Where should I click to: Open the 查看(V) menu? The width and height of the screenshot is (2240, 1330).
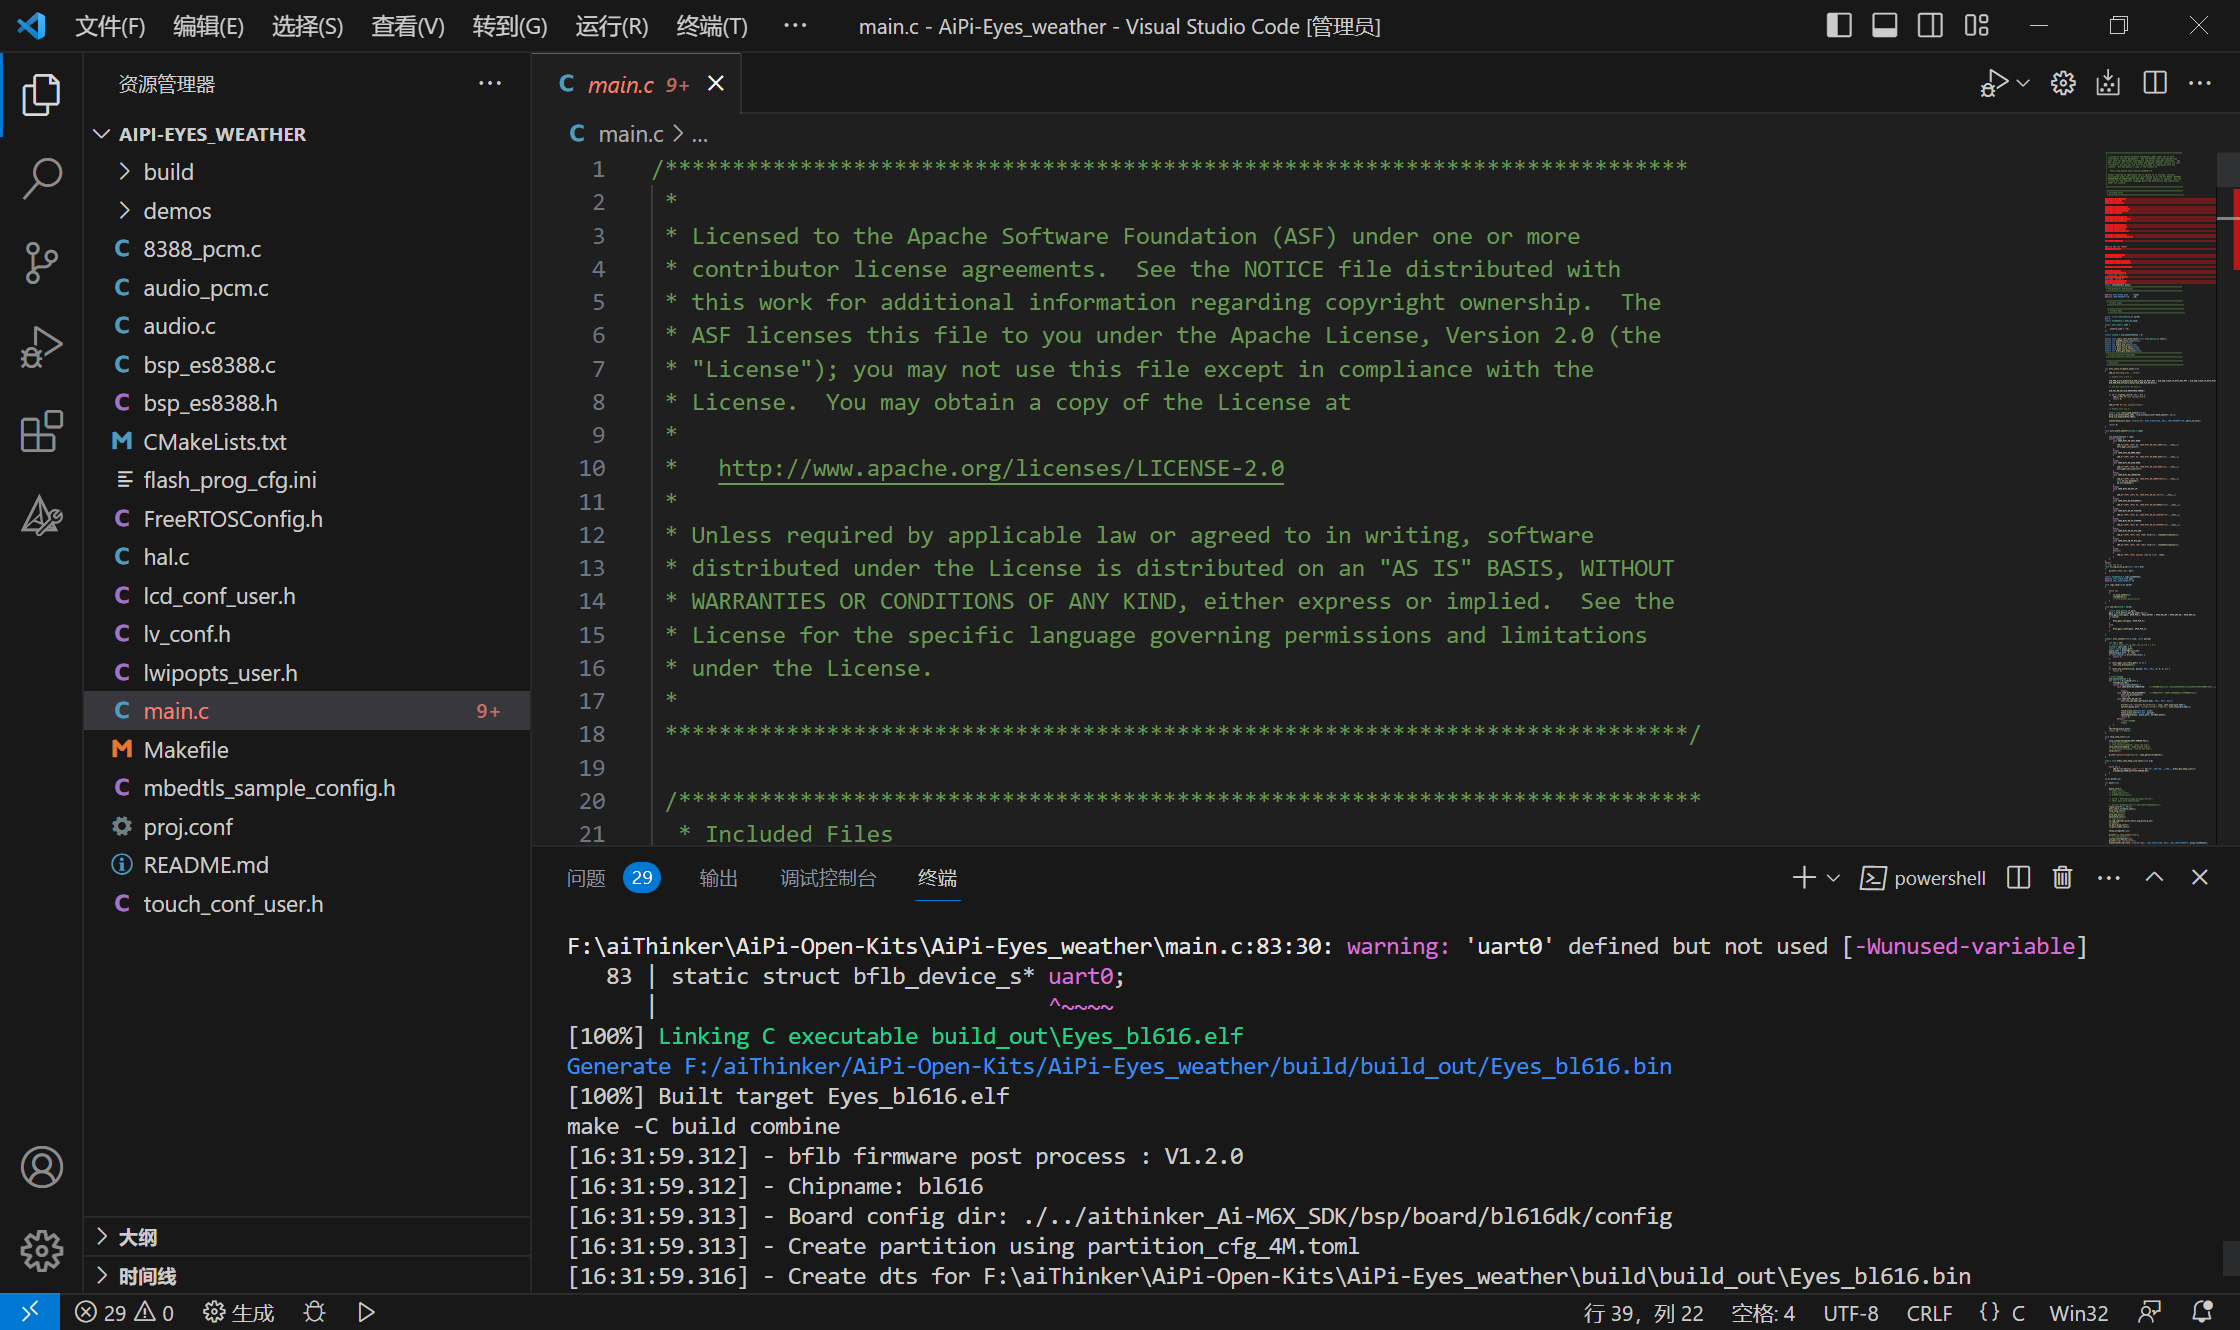(x=408, y=26)
